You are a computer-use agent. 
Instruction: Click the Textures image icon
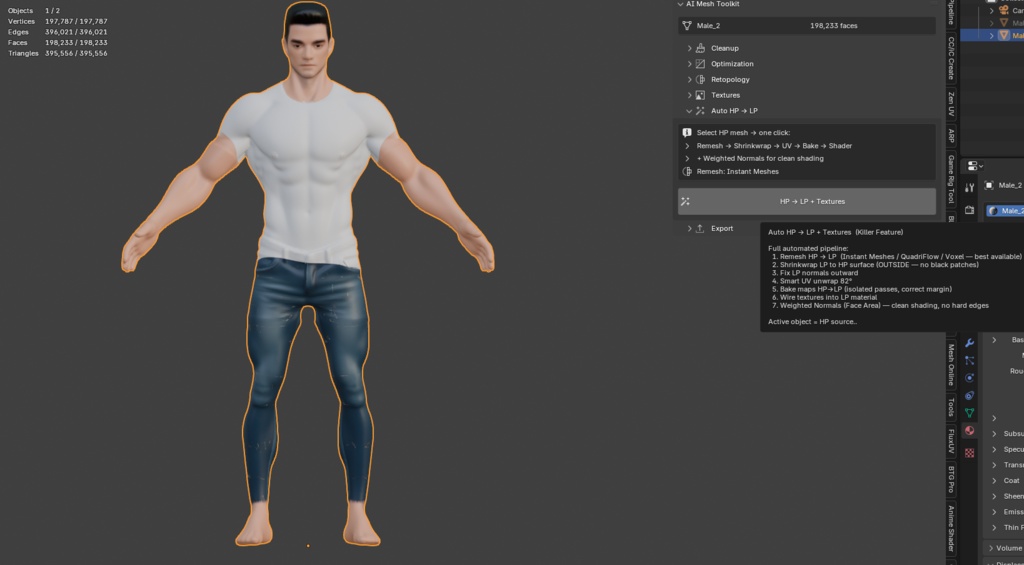[x=700, y=95]
